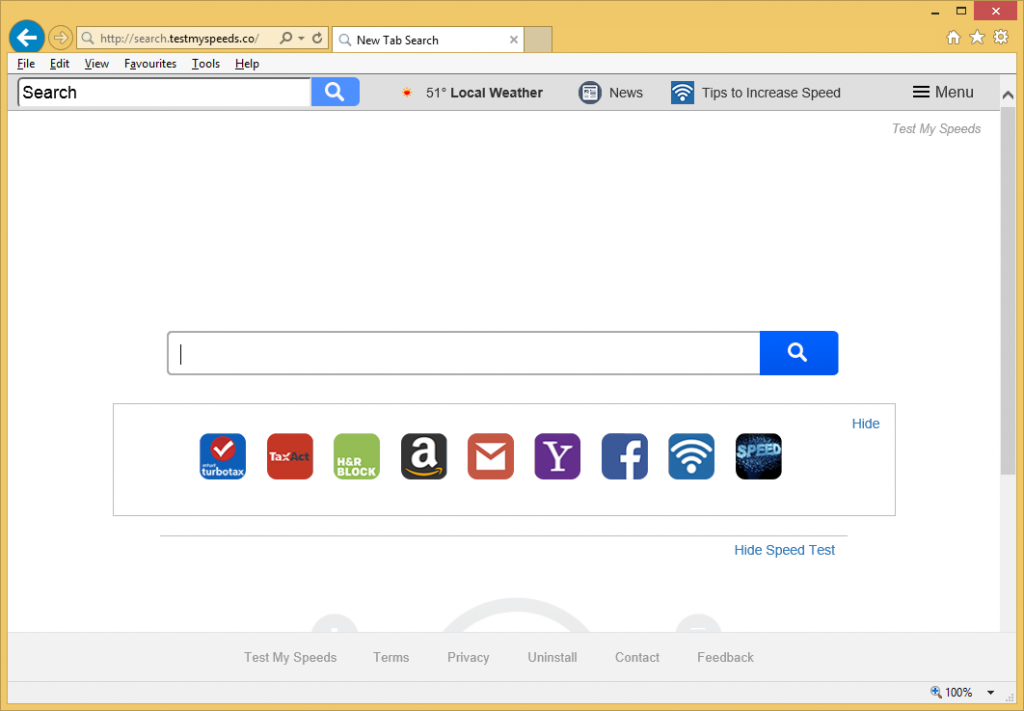Open the View menu
Screen dimensions: 1024x711
tap(97, 63)
